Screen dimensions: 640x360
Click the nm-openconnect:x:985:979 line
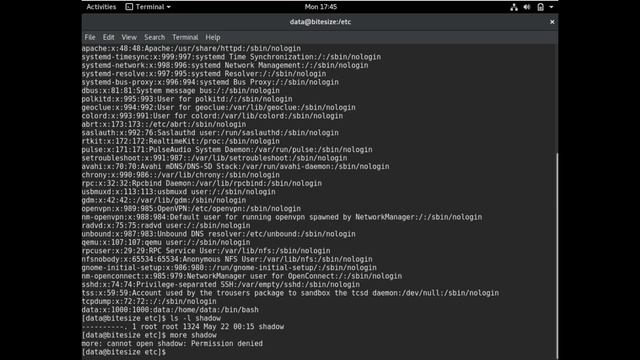[x=242, y=276]
